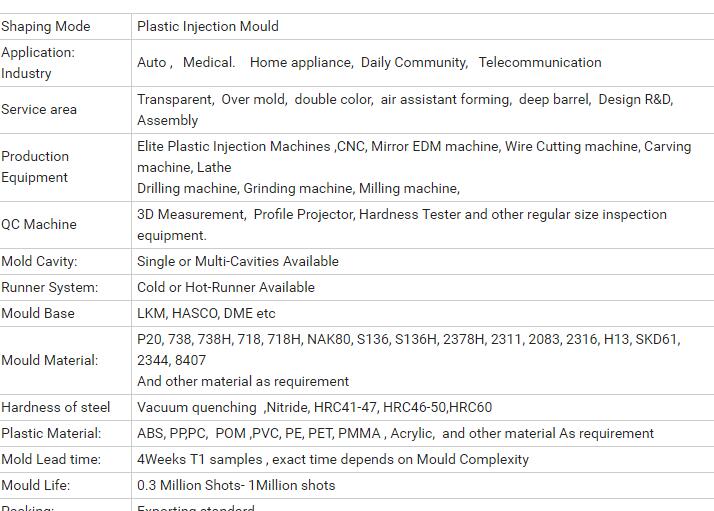This screenshot has height=511, width=714.
Task: Click the Runner System label
Action: point(50,287)
